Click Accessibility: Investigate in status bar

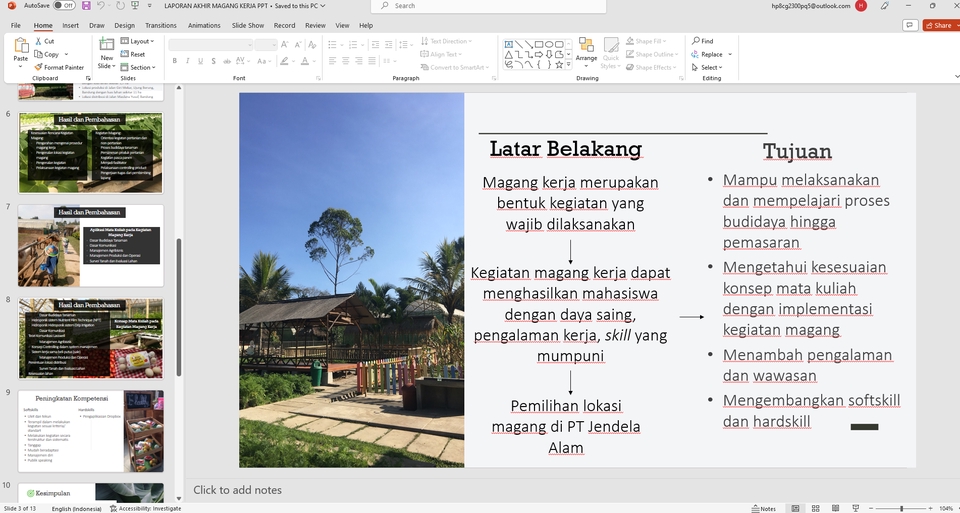[x=146, y=508]
